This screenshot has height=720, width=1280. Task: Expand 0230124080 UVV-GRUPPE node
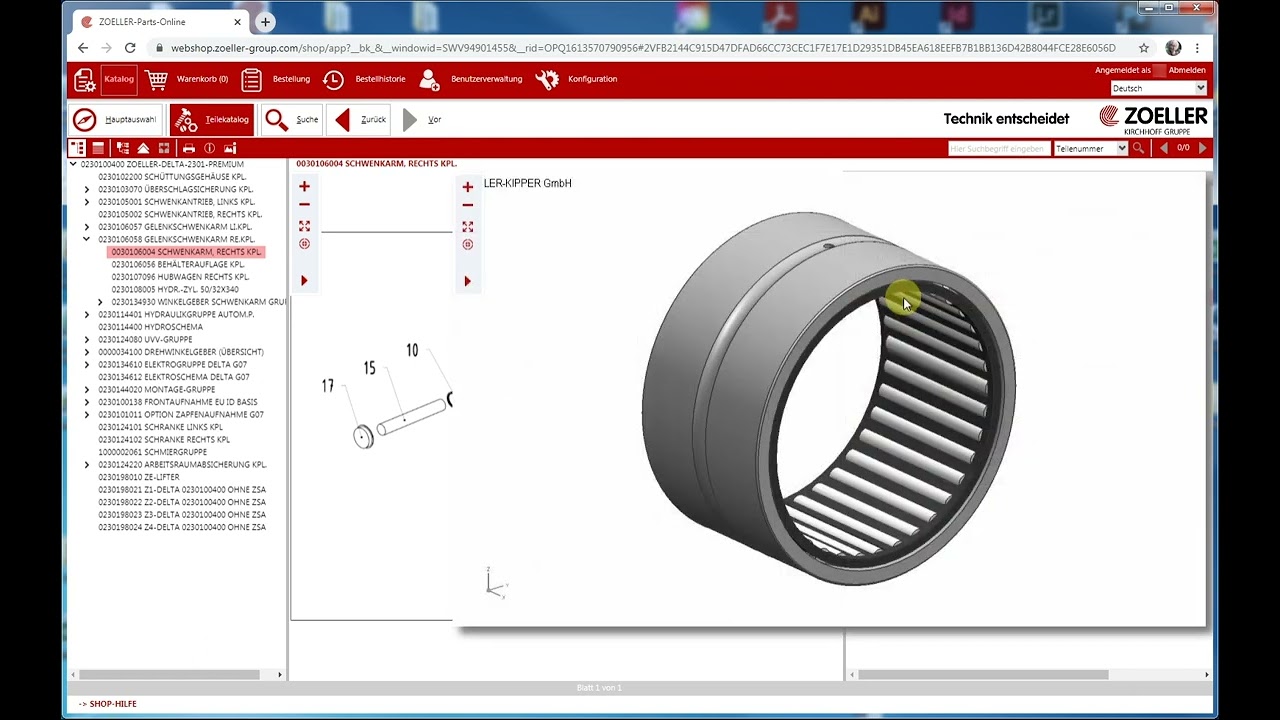click(87, 339)
